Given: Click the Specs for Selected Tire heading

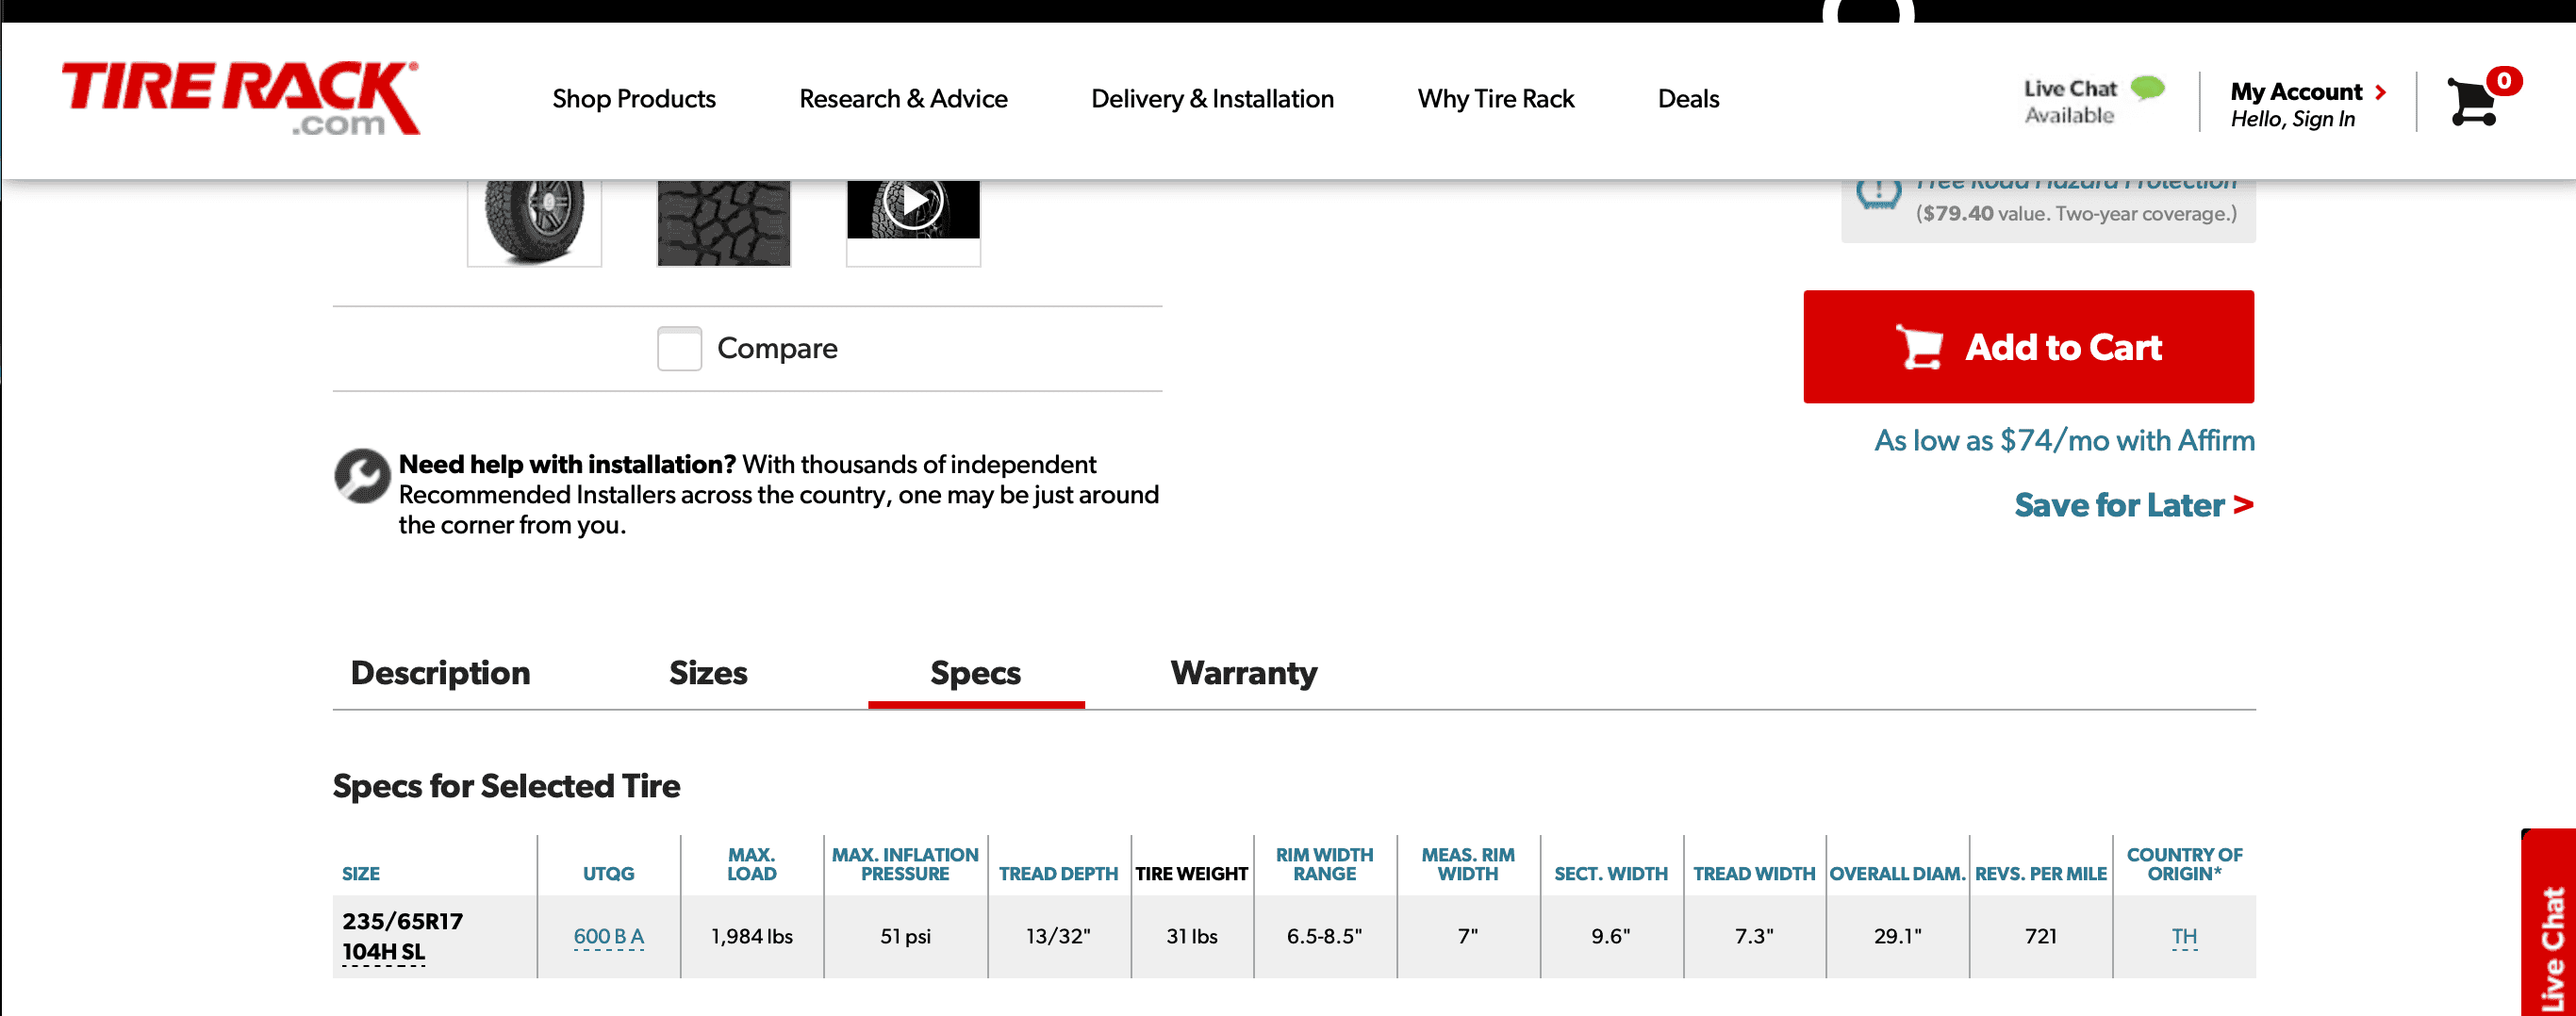Looking at the screenshot, I should coord(506,786).
